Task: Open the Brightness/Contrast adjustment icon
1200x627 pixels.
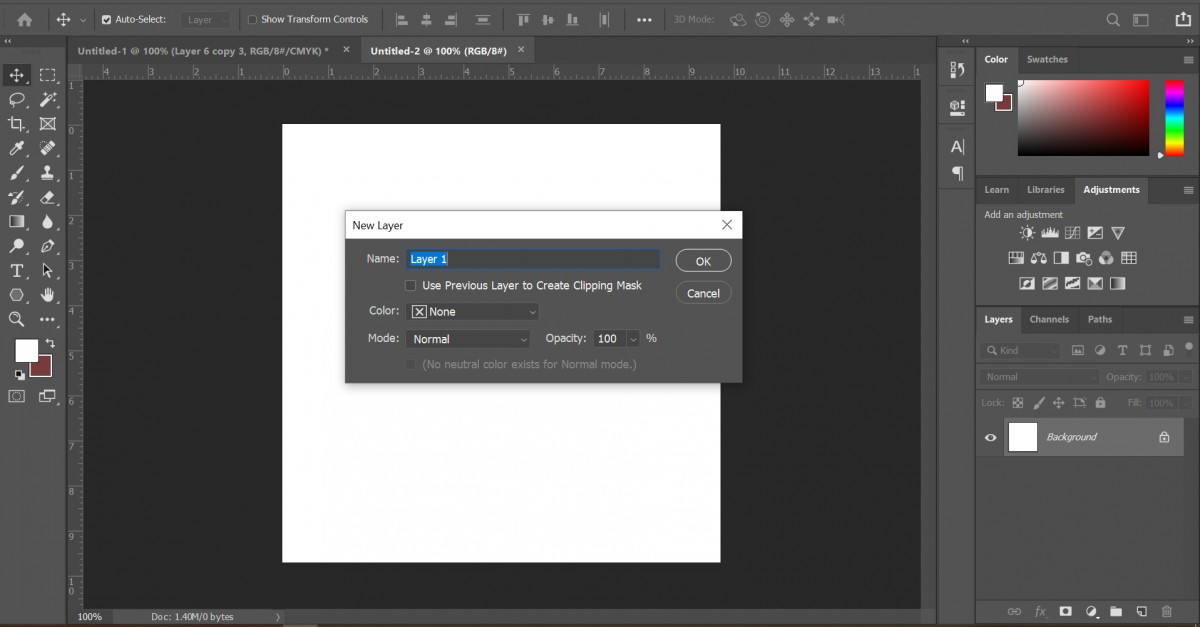Action: click(1026, 232)
